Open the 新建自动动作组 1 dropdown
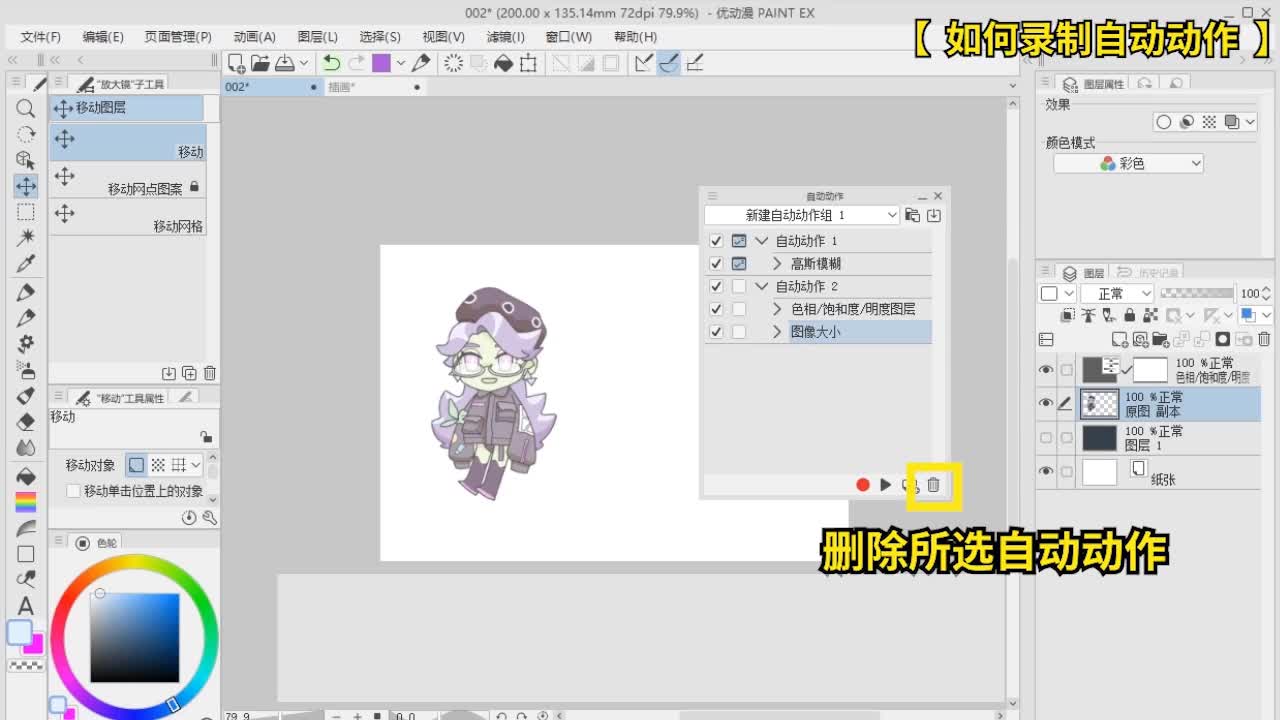 [802, 215]
